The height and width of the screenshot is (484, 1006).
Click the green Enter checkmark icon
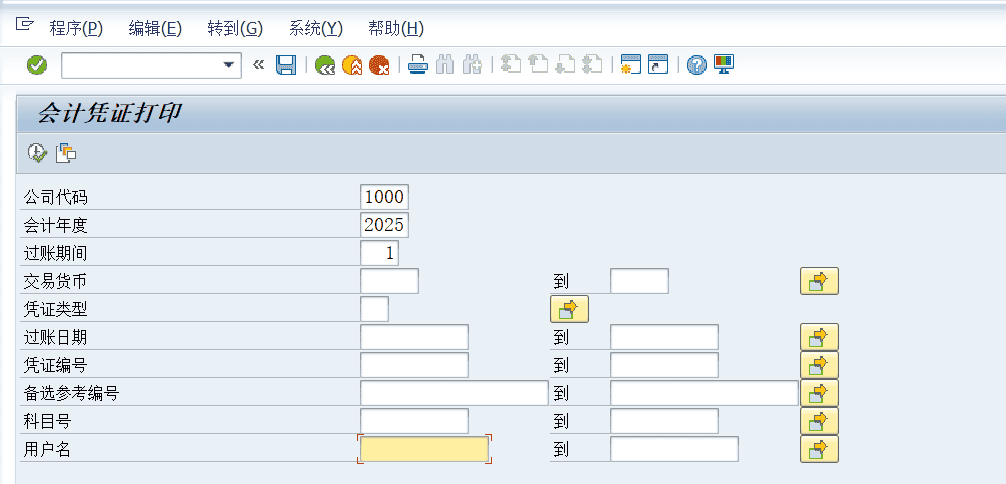37,65
